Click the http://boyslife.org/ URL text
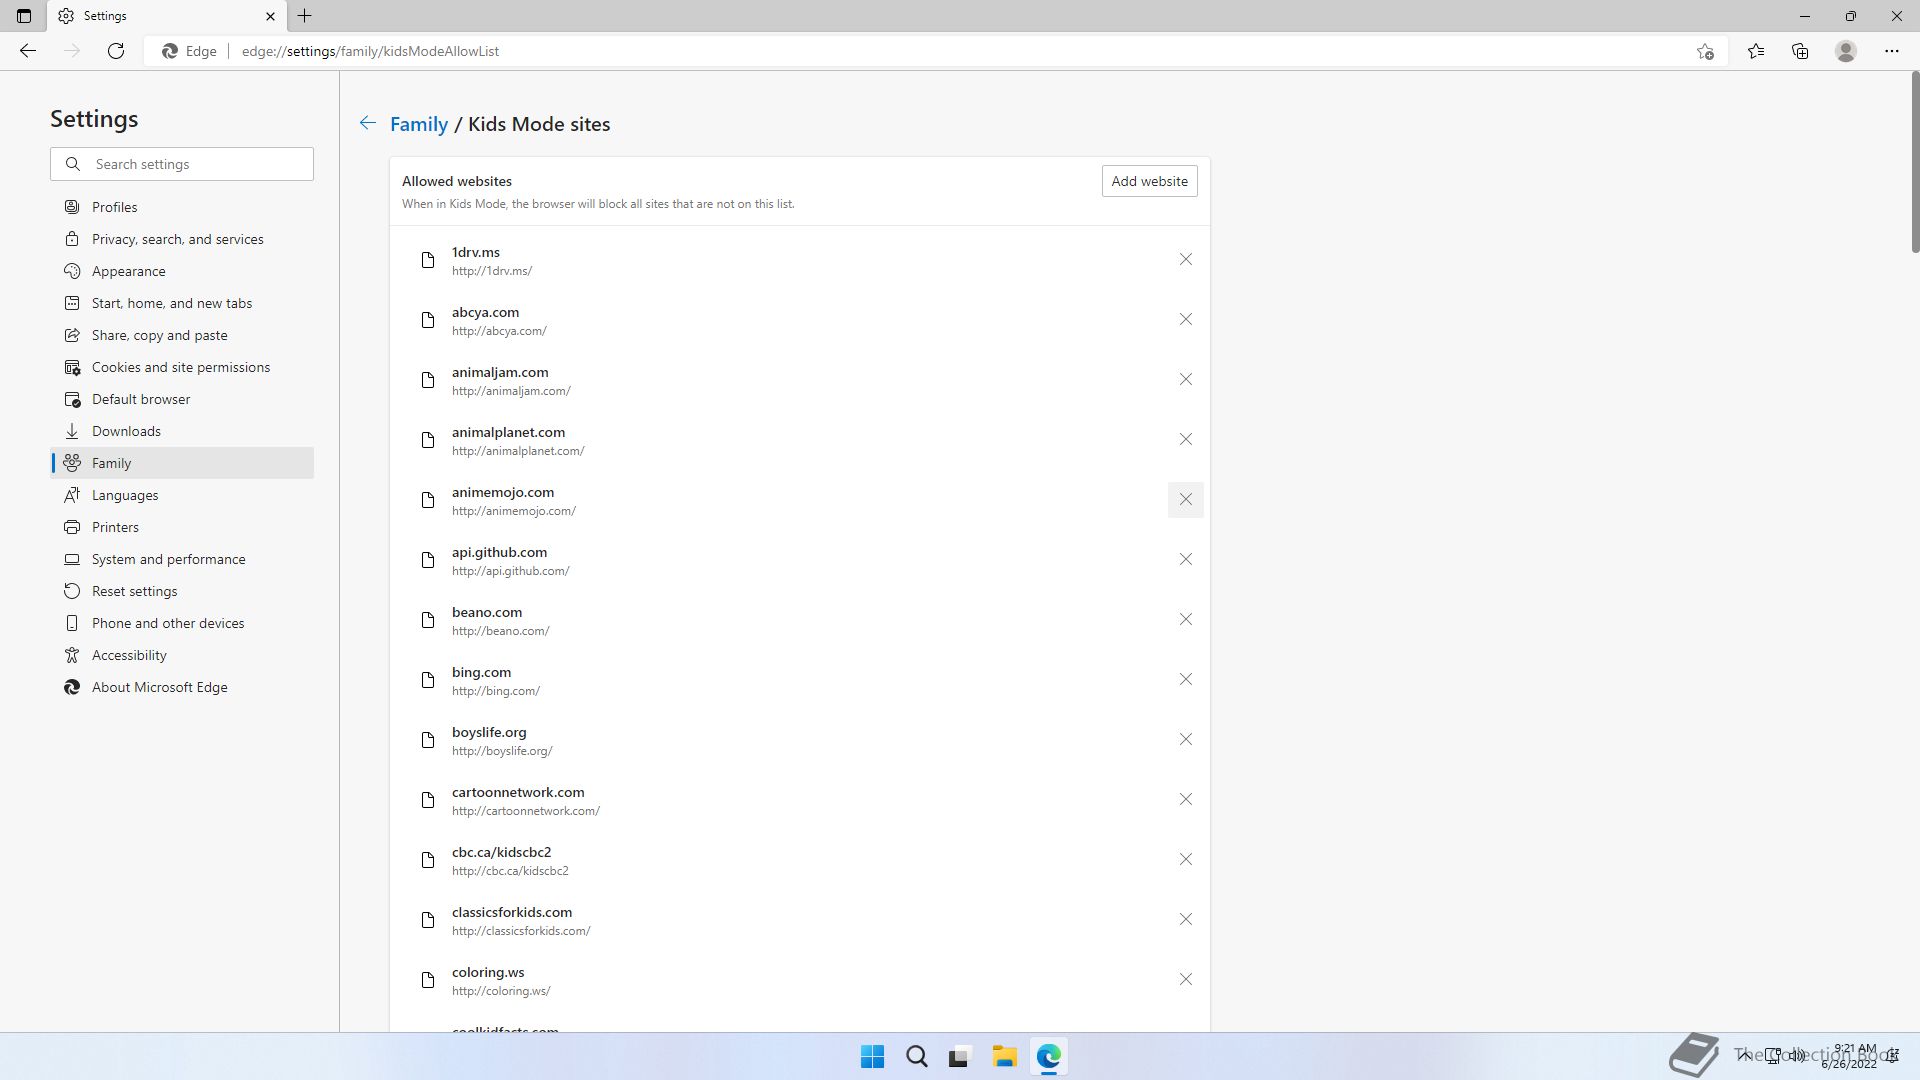The image size is (1920, 1080). coord(502,751)
